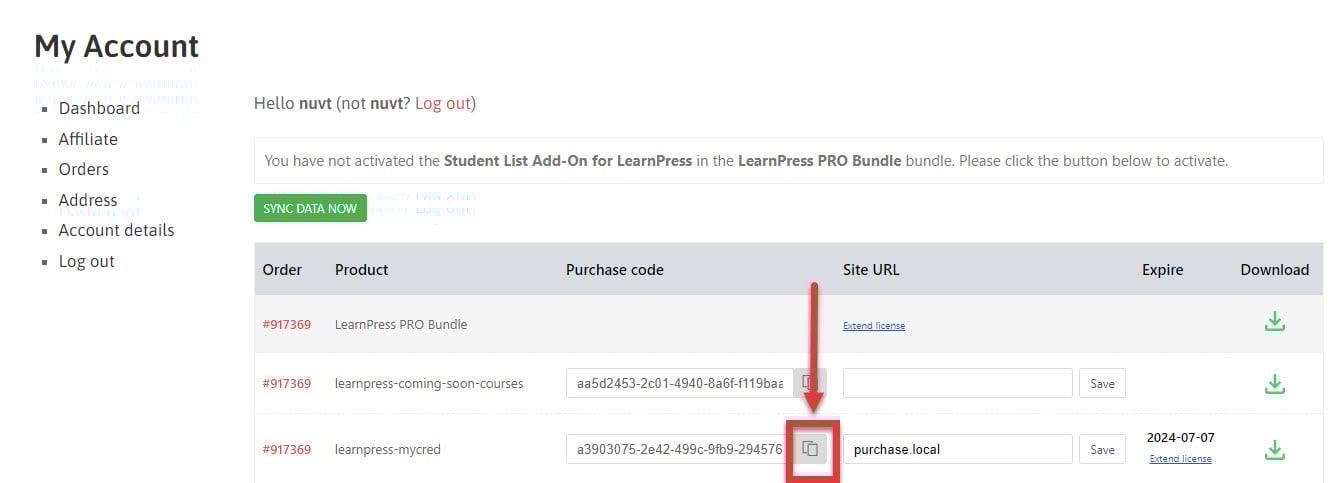1343x483 pixels.
Task: Save the purchase.local site URL
Action: pos(1102,449)
